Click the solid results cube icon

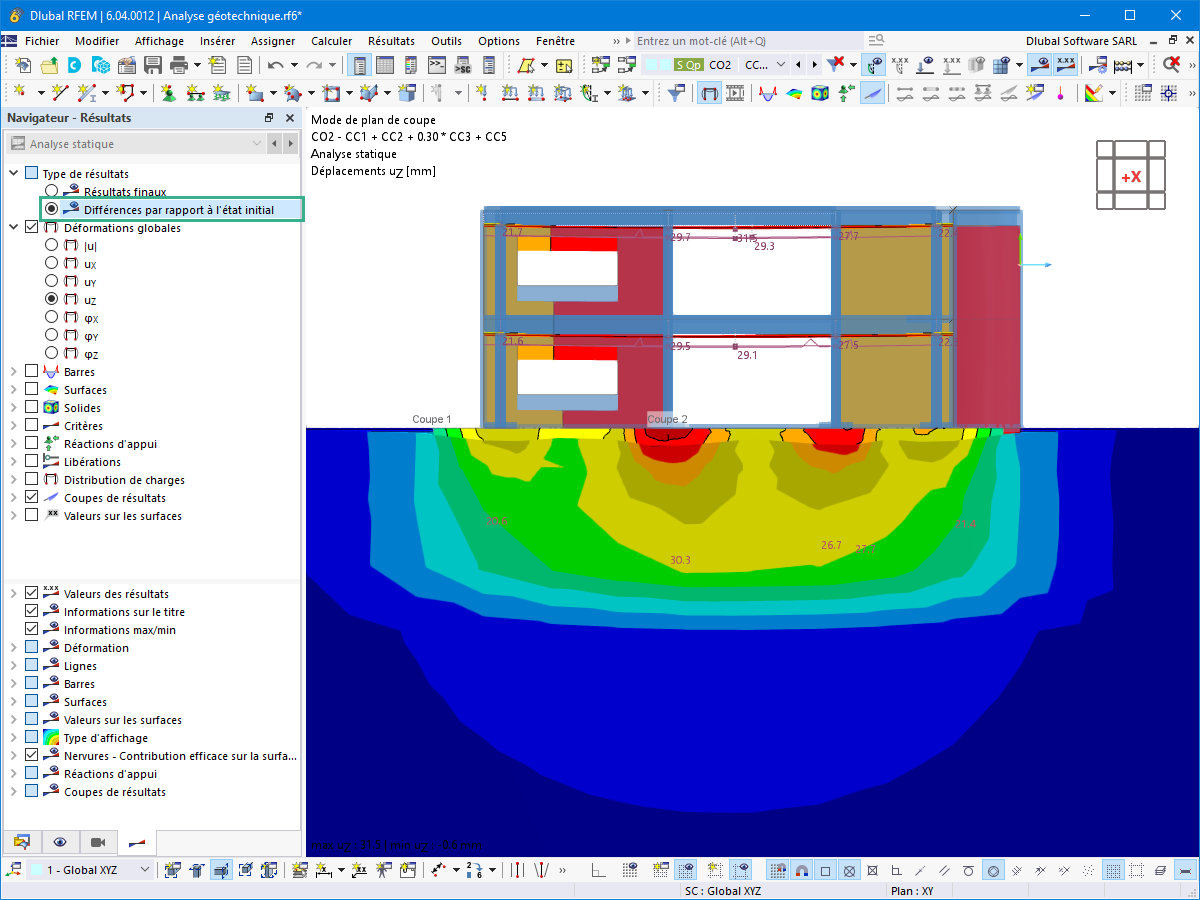tap(820, 93)
